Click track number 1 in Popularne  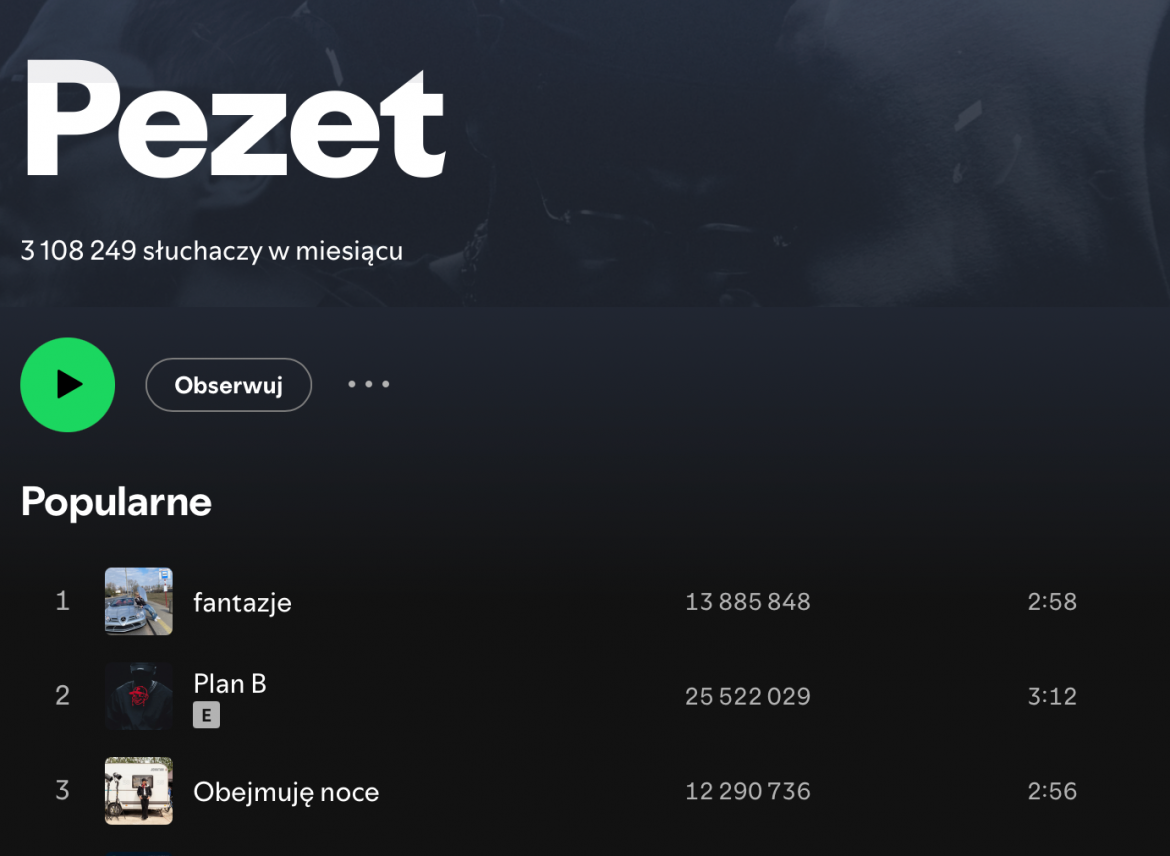(x=62, y=601)
